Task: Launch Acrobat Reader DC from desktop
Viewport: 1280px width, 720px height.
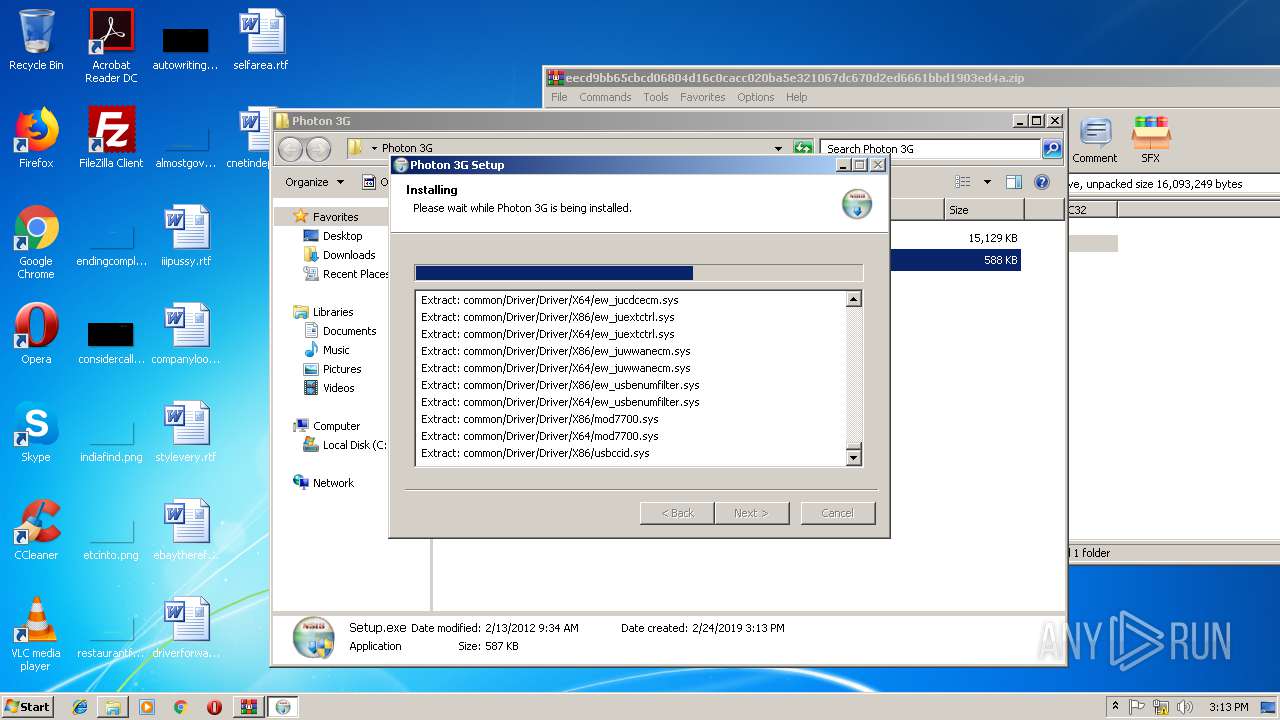Action: coord(111,46)
